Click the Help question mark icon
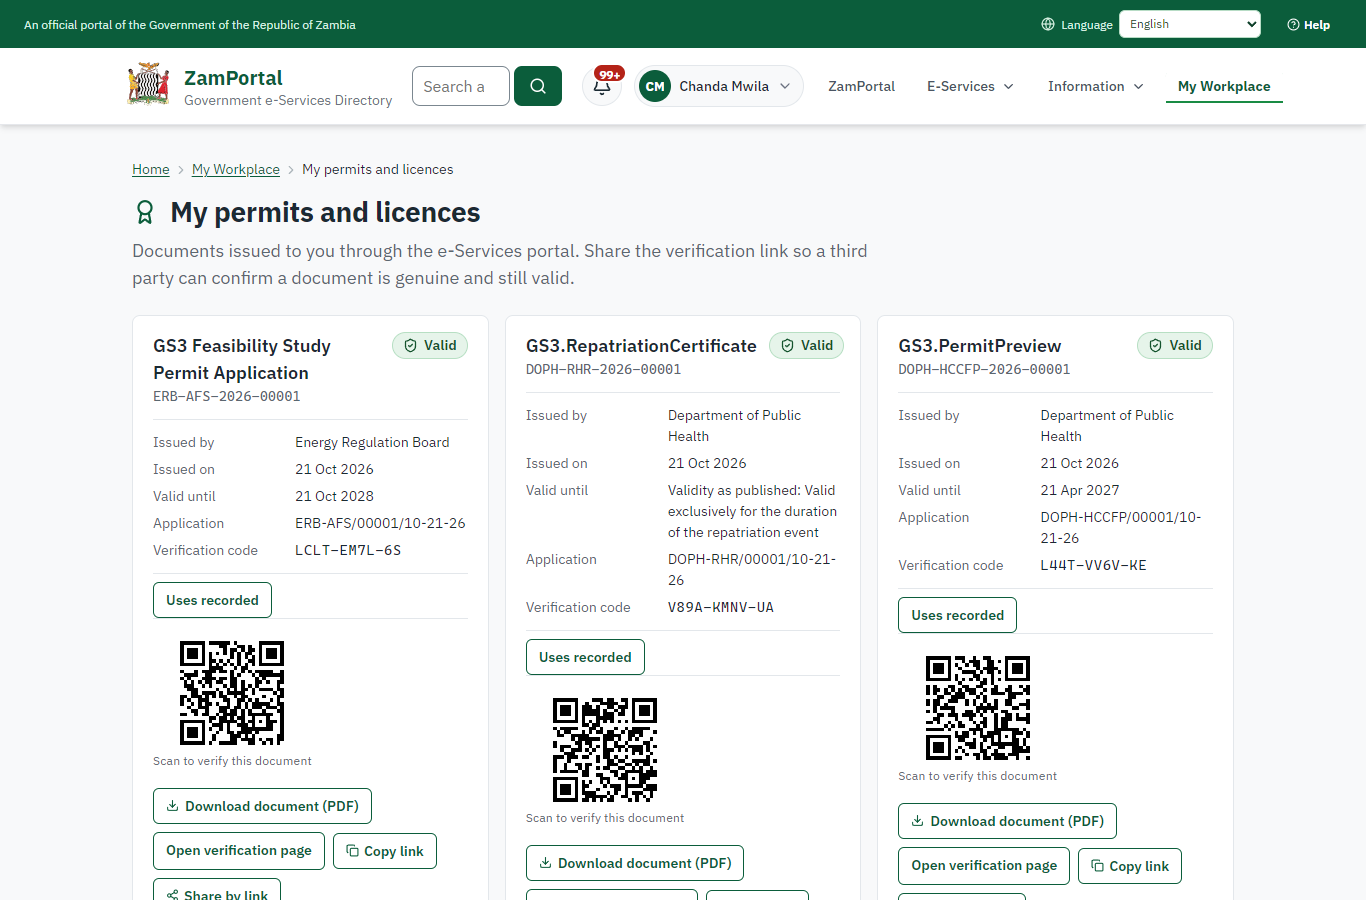 pos(1293,24)
